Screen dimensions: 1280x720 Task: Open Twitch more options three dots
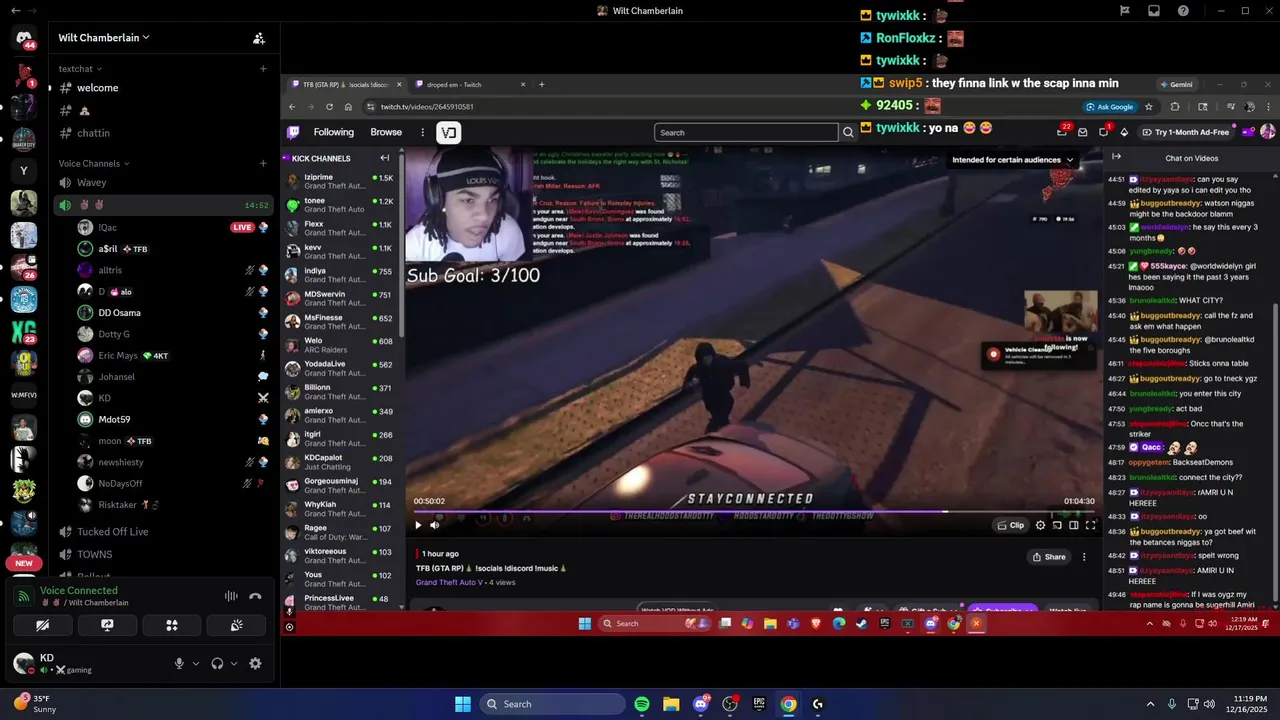tap(422, 132)
